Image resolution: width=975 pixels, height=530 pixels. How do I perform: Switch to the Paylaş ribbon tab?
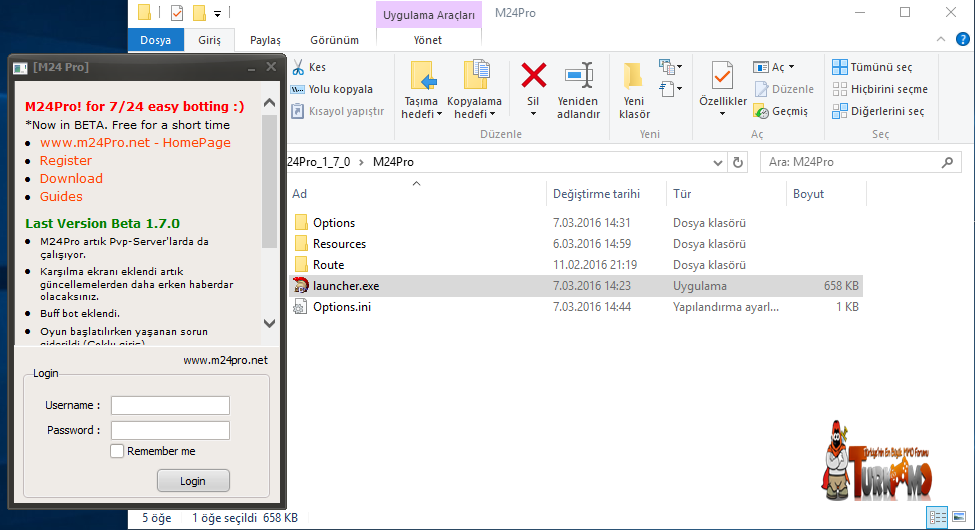(266, 40)
